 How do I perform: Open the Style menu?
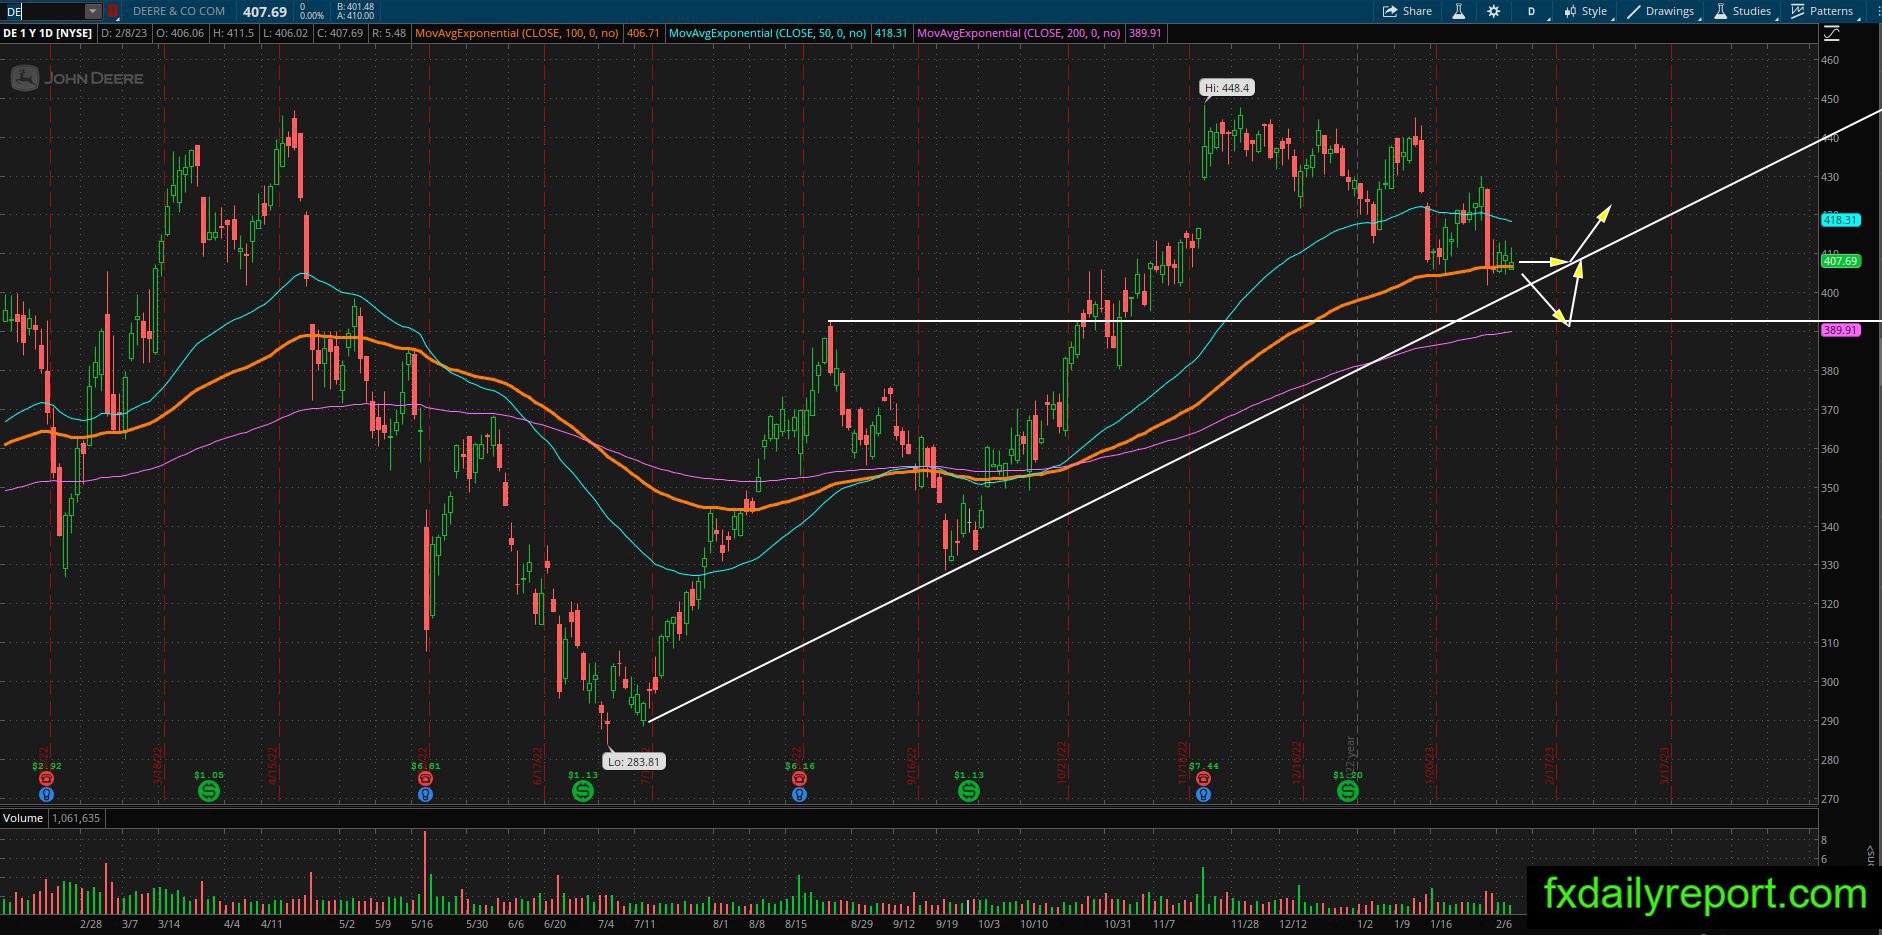1586,11
